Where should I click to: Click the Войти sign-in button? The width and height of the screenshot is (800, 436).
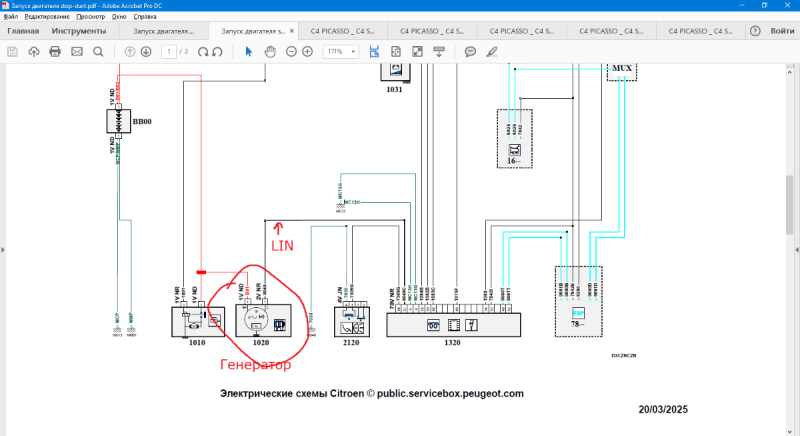click(782, 31)
